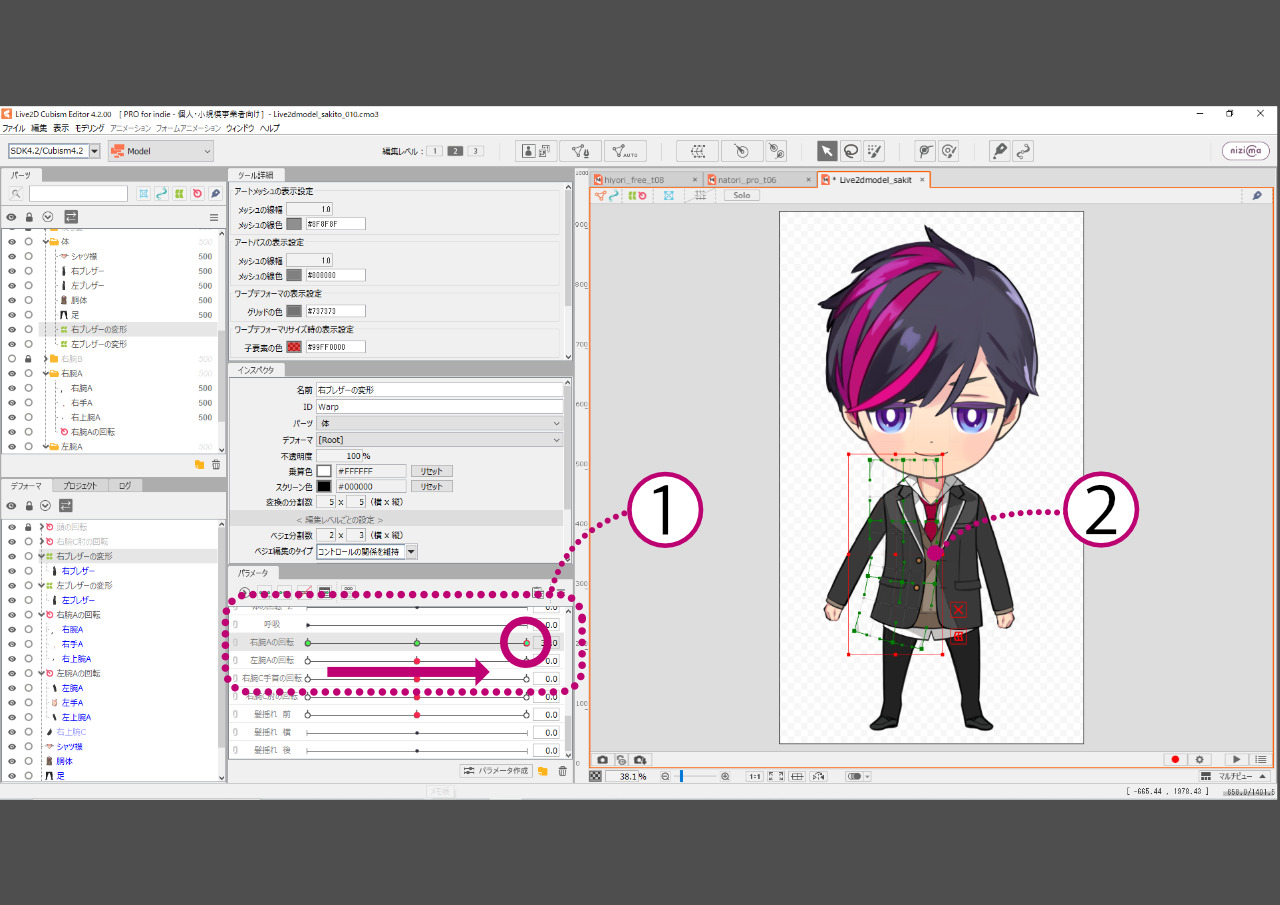Open the parts panel hamburger menu

[213, 217]
